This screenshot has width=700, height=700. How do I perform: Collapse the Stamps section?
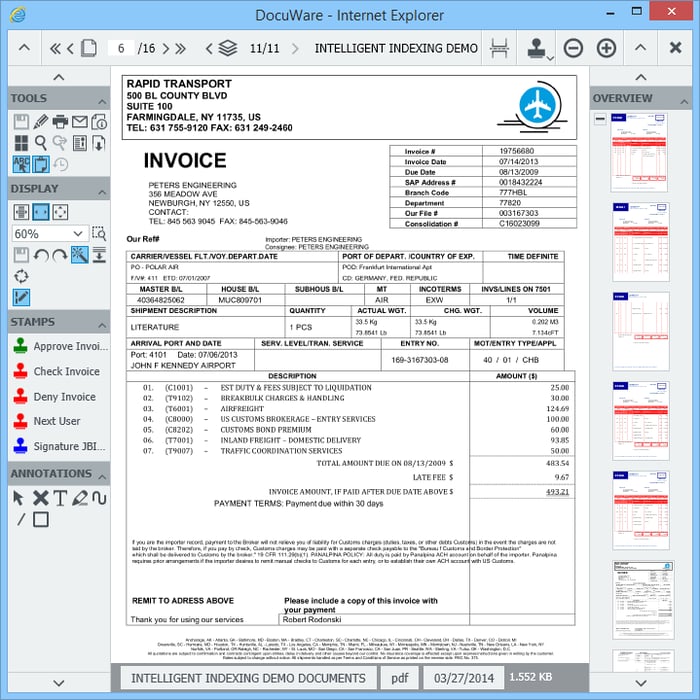[100, 322]
